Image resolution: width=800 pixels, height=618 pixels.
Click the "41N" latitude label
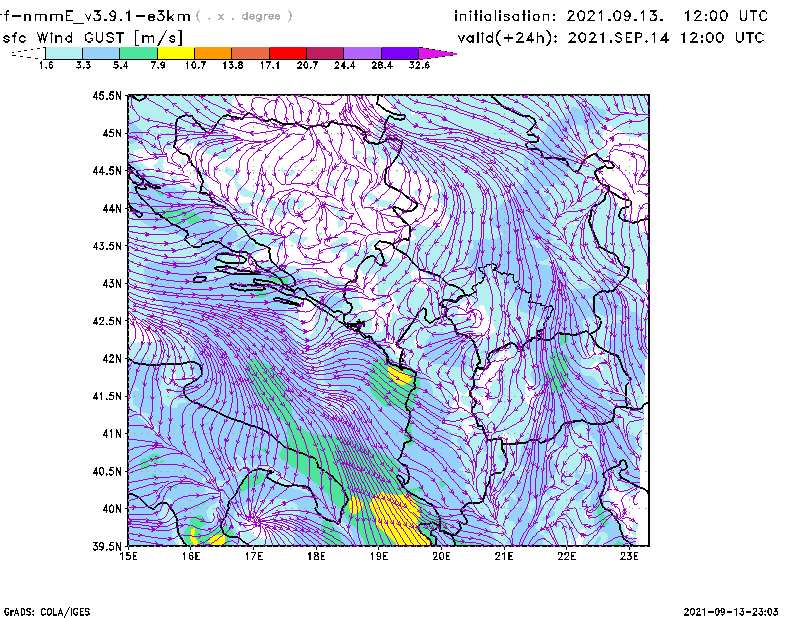[112, 434]
